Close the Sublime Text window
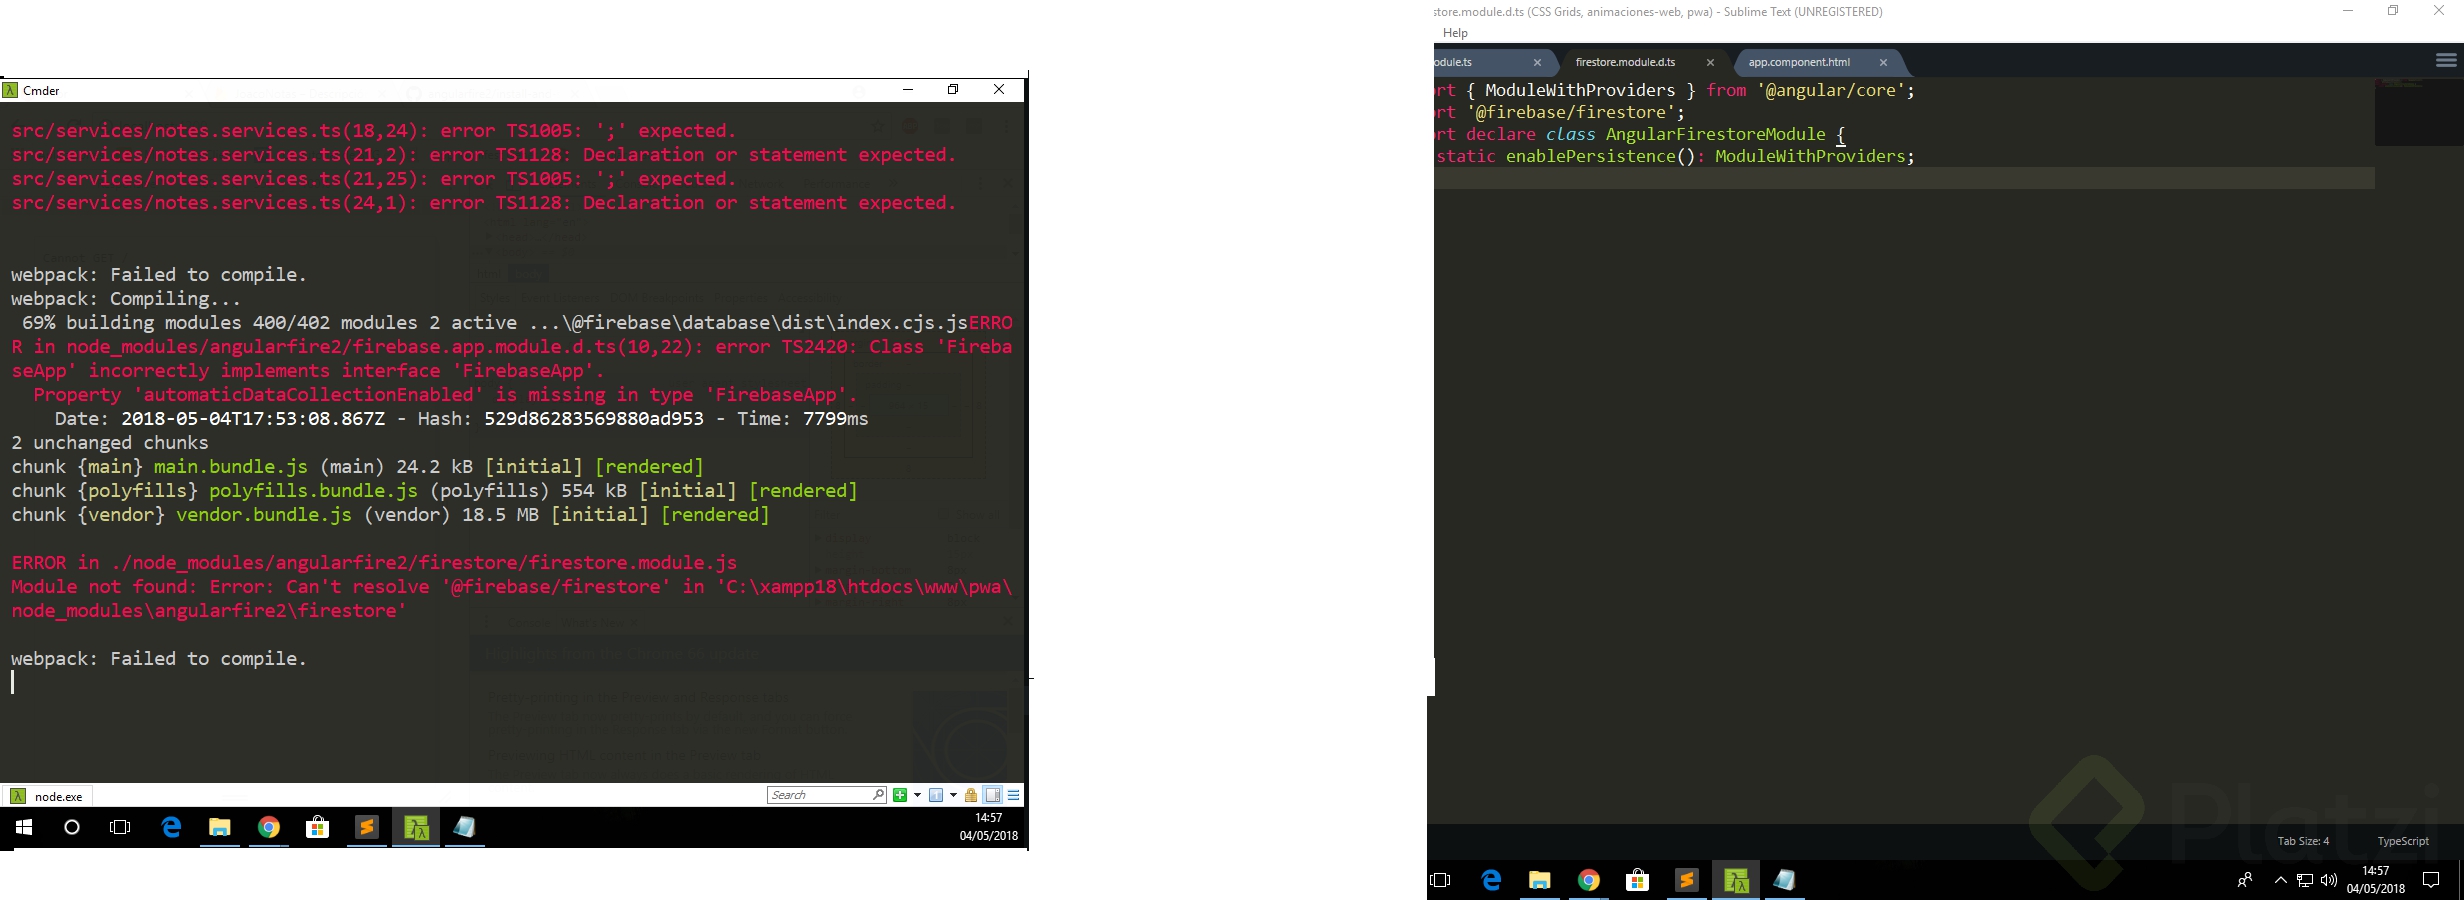This screenshot has height=900, width=2464. point(2439,12)
